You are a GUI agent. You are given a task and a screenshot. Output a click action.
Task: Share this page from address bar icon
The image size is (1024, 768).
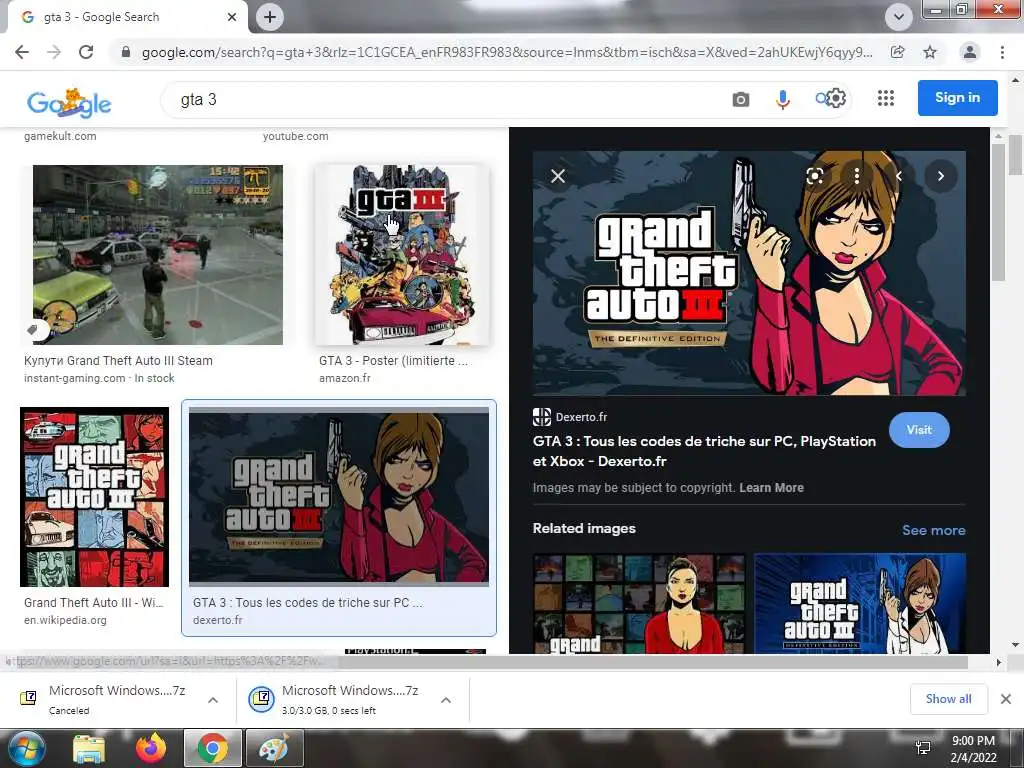pyautogui.click(x=898, y=52)
